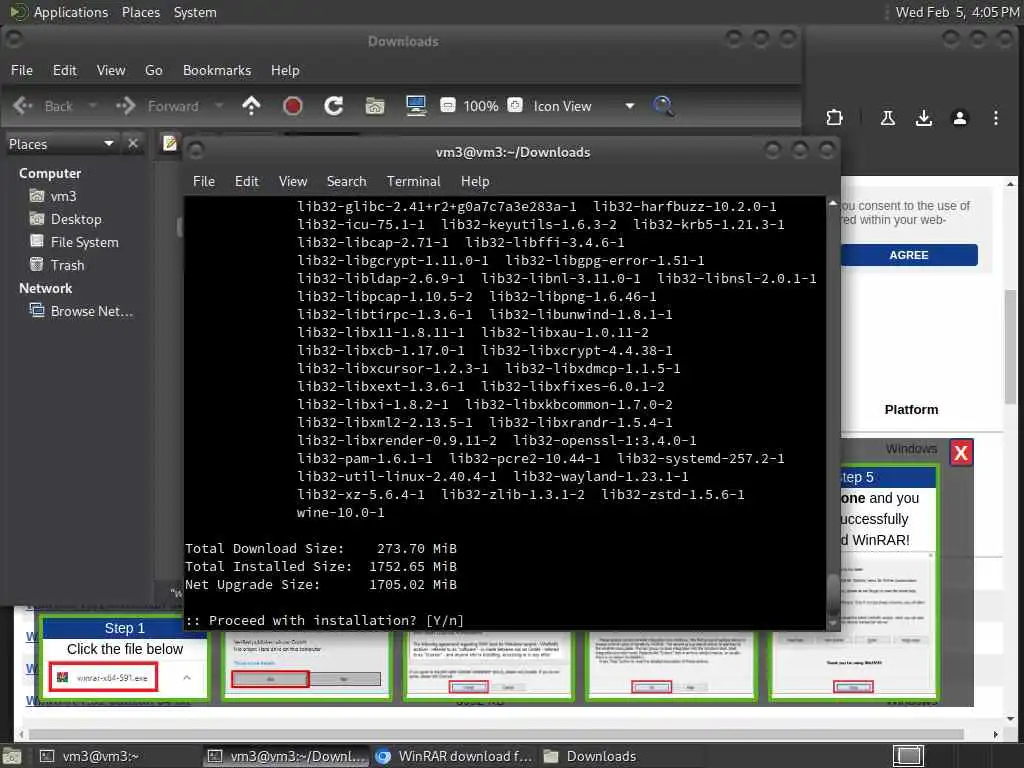
Task: Open the Bookmarks menu
Action: (x=217, y=70)
